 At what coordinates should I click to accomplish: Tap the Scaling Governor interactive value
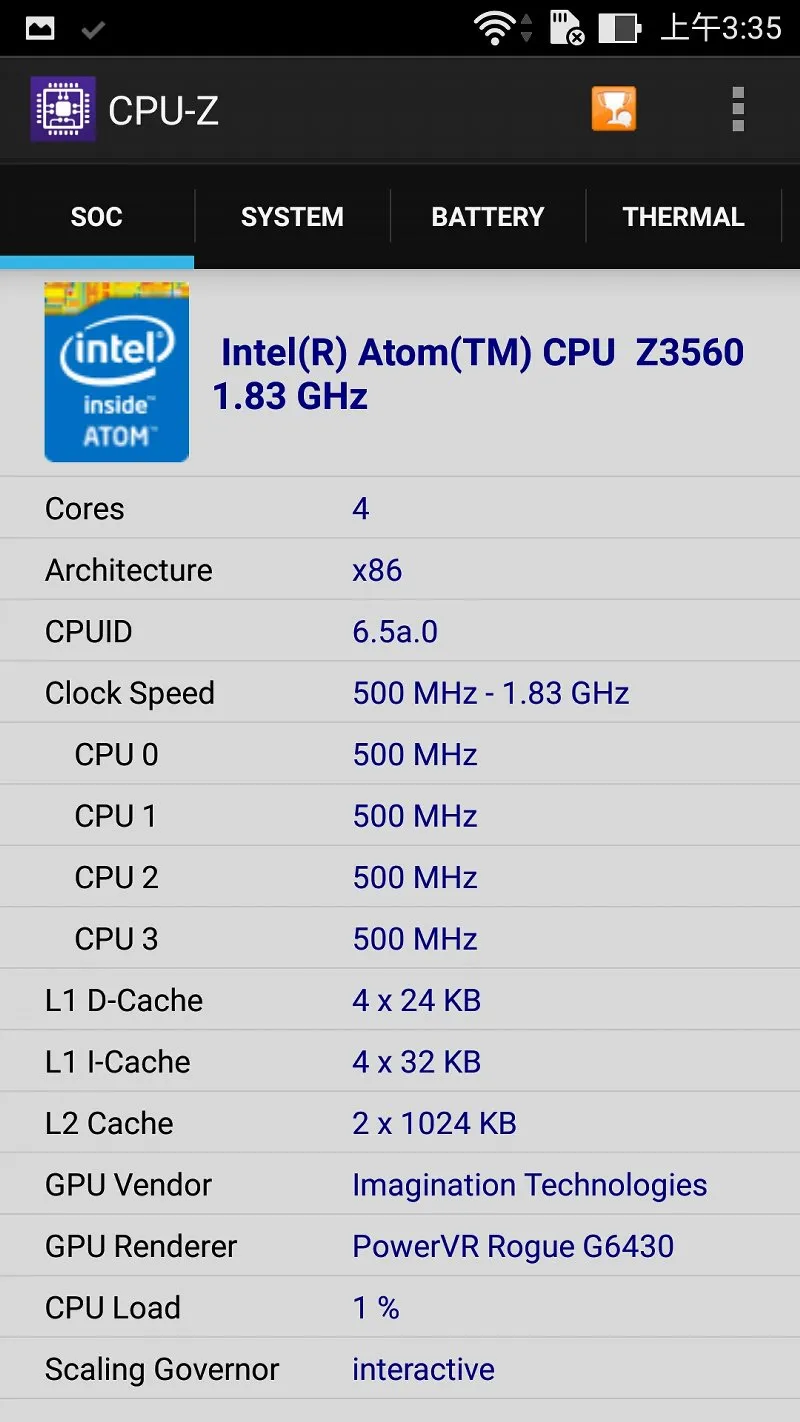pos(423,1369)
